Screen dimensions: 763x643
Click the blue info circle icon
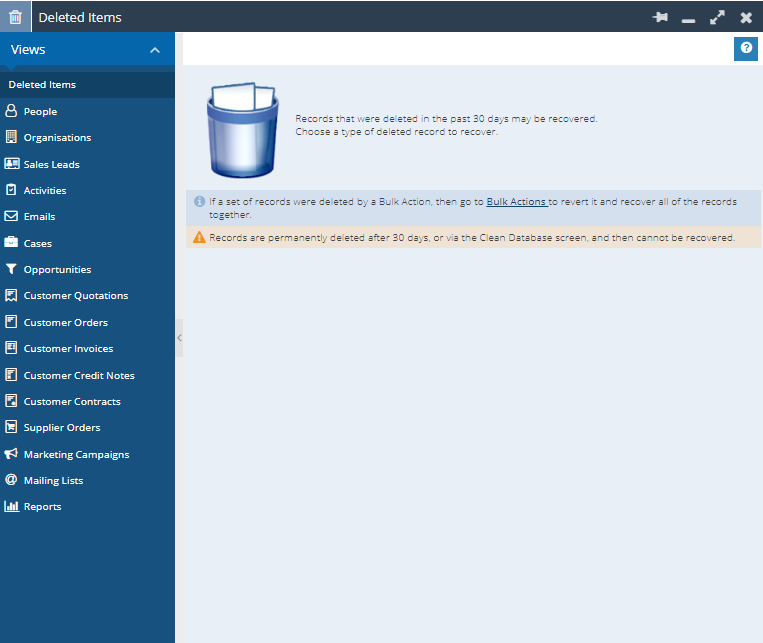point(200,202)
